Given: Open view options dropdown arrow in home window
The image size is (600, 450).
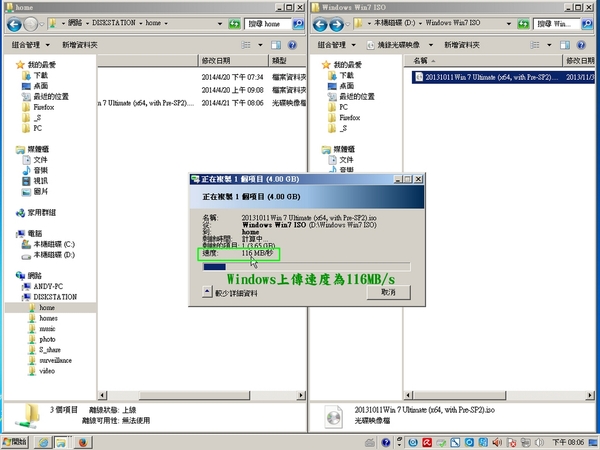Looking at the screenshot, I should 260,45.
